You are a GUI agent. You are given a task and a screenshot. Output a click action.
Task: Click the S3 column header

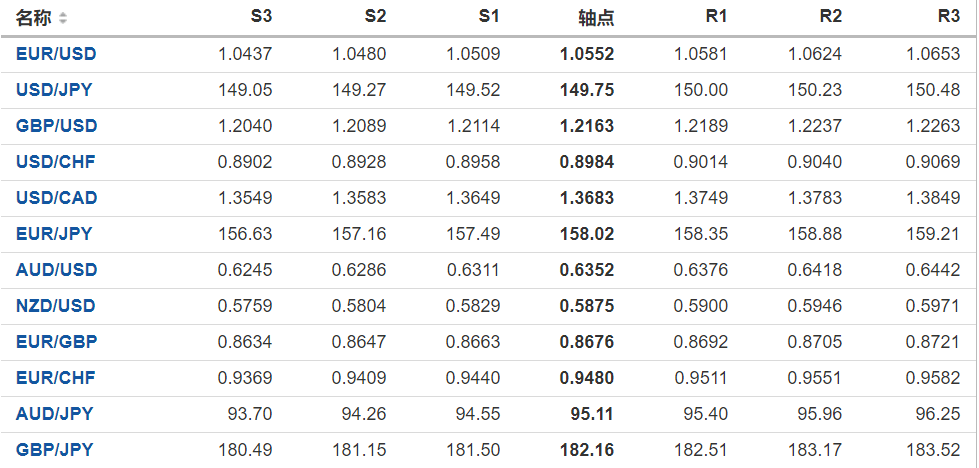(261, 17)
